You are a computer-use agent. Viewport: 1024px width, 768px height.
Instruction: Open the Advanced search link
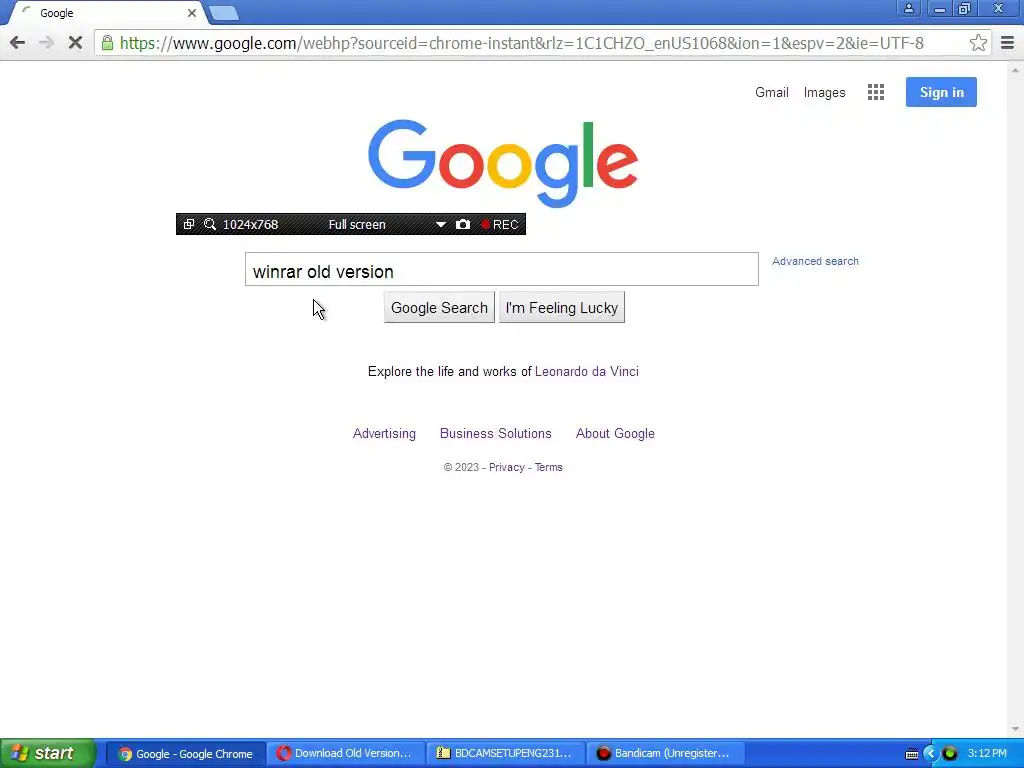[815, 261]
